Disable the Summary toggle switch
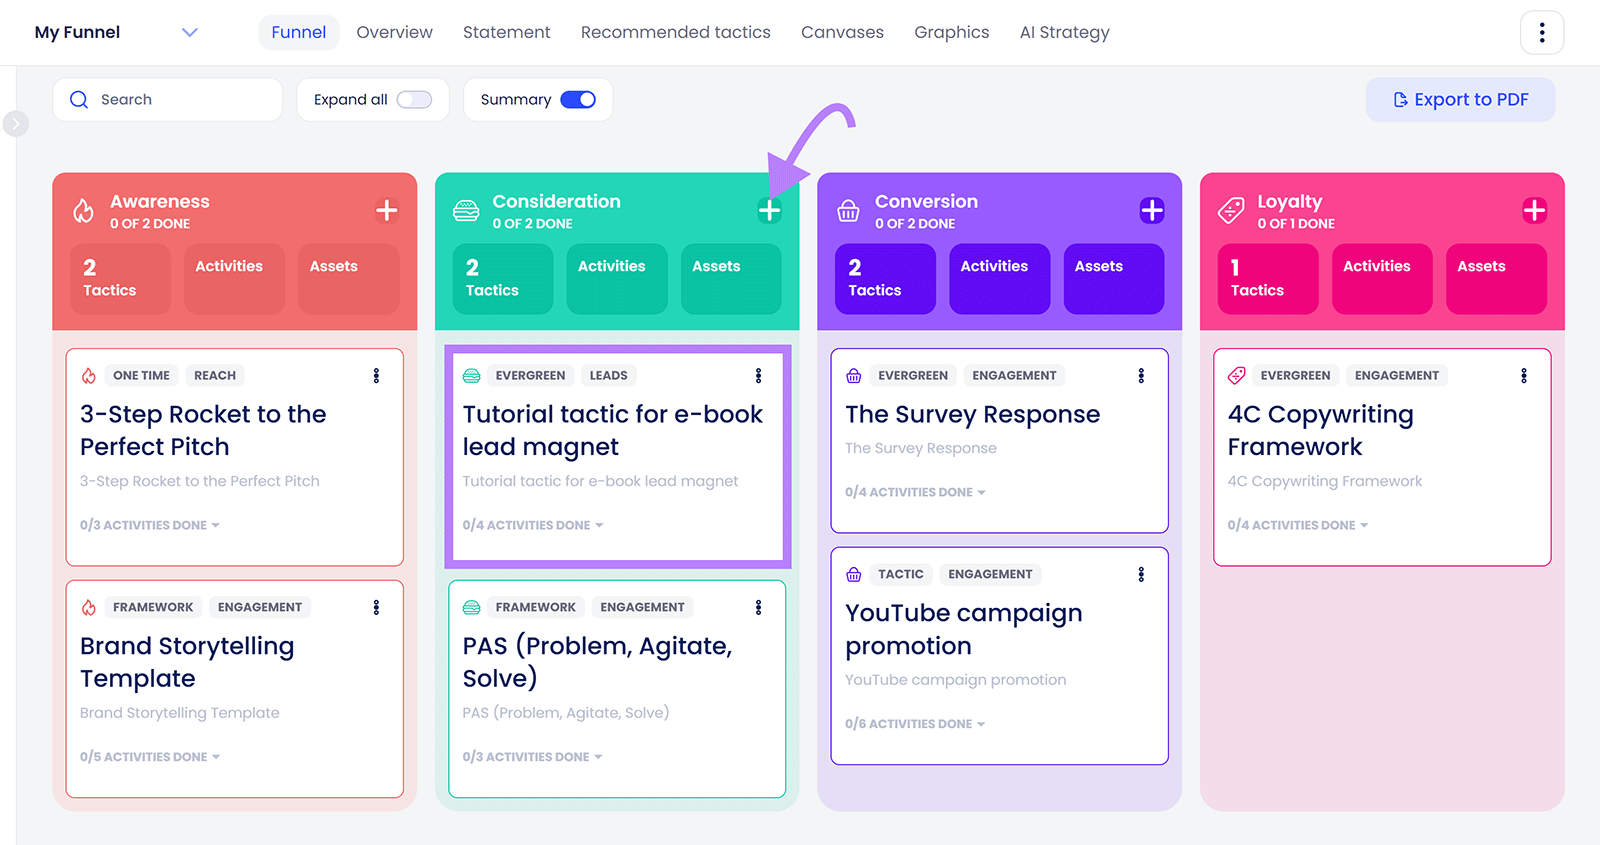 coord(578,100)
